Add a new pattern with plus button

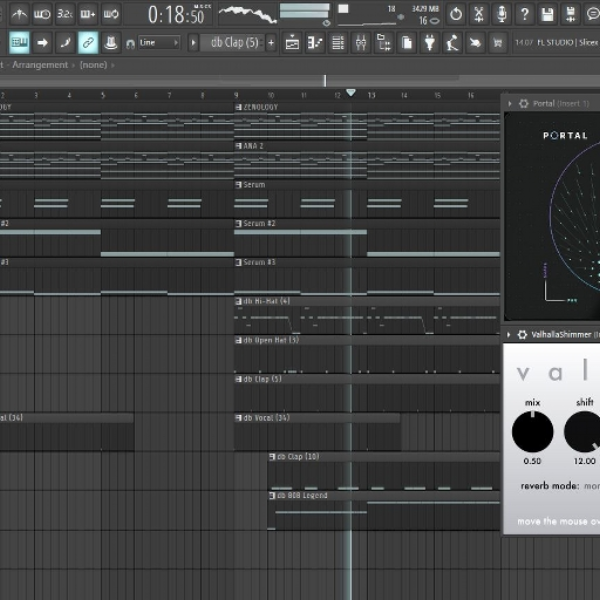coord(271,42)
